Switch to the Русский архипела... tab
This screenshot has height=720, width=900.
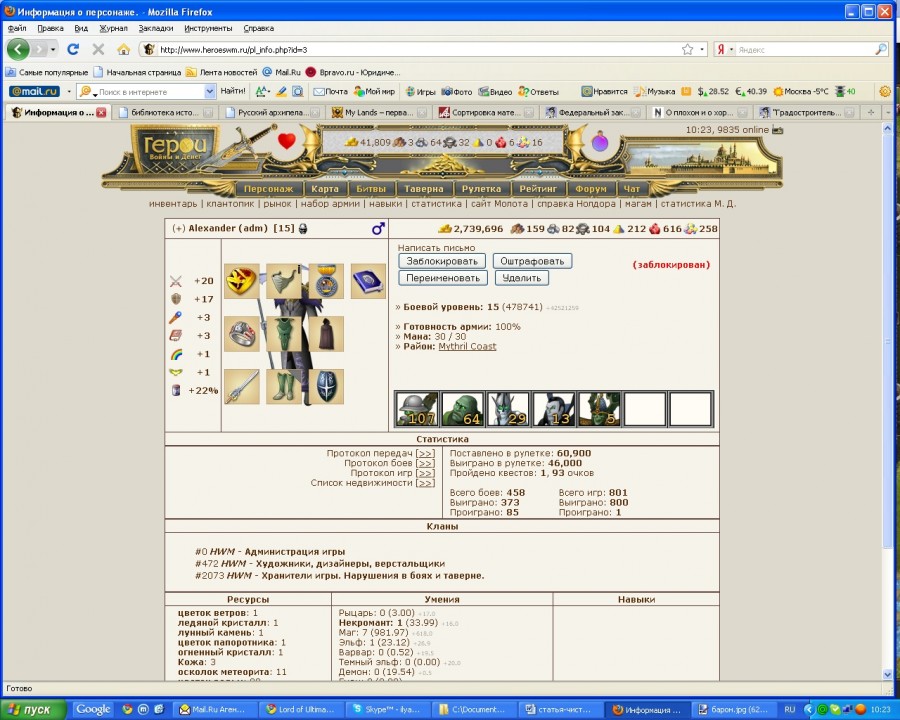273,113
